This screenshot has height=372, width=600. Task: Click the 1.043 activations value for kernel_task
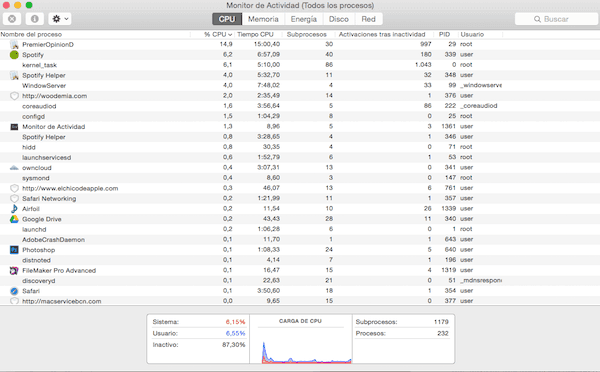point(423,65)
